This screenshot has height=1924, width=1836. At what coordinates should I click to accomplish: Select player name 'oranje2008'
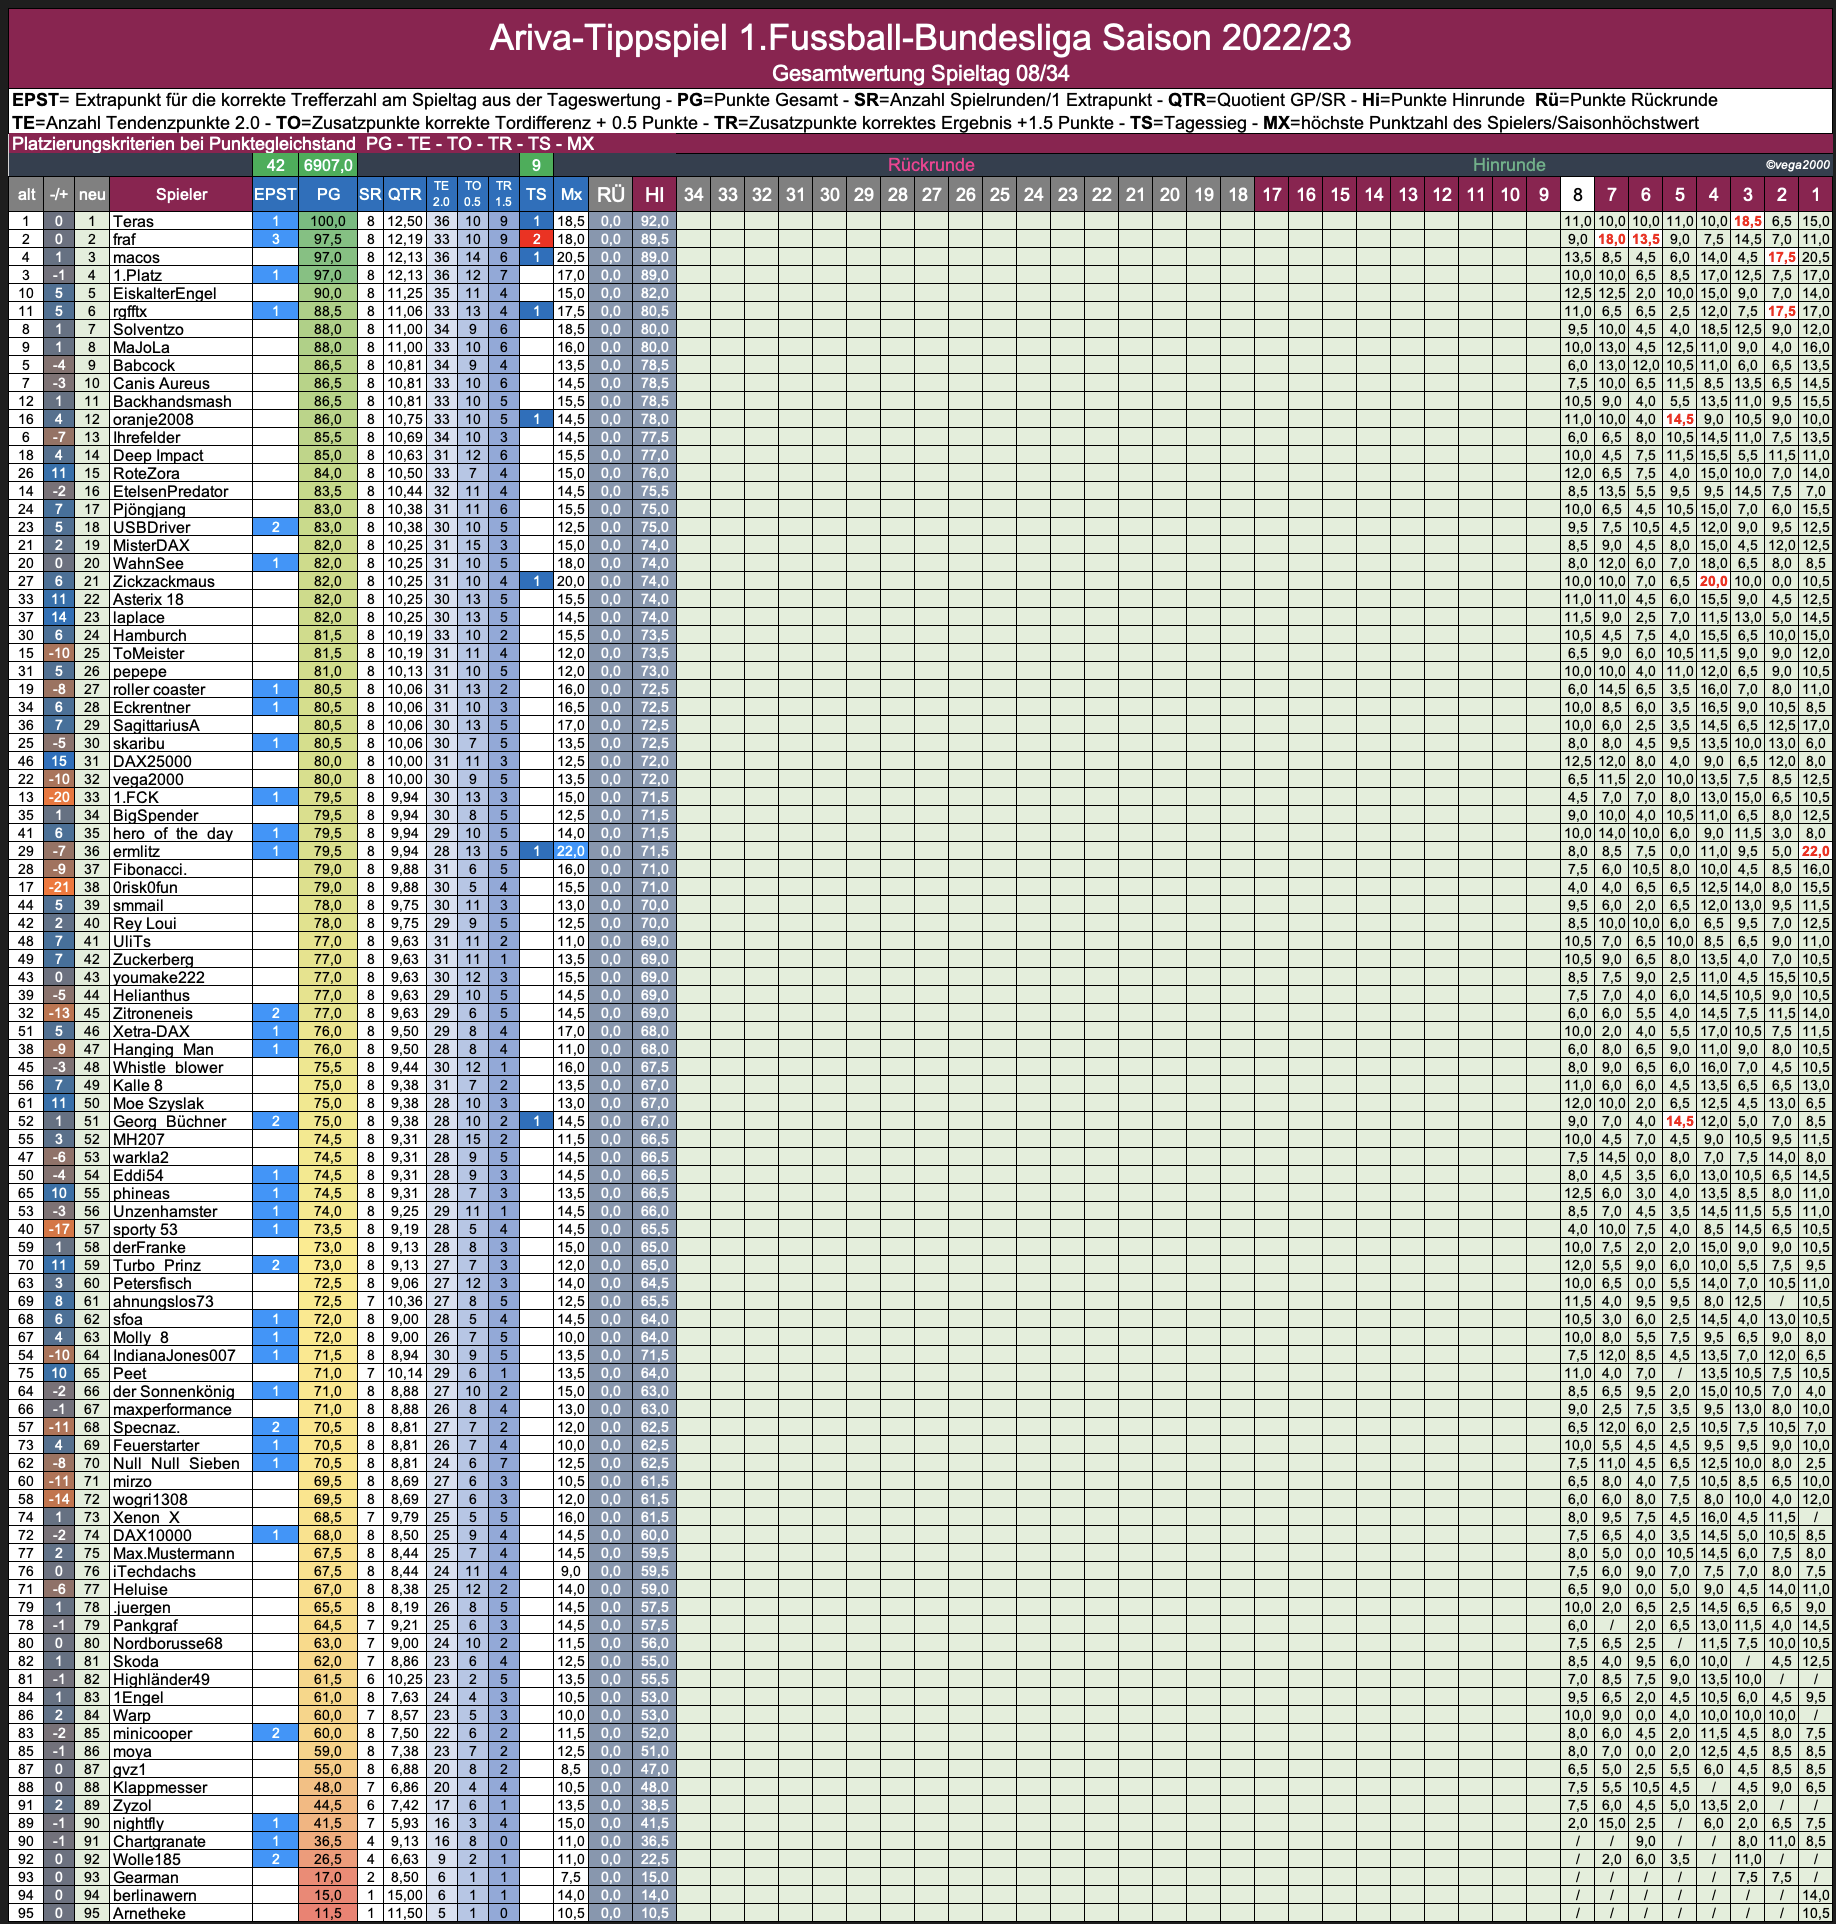point(153,419)
